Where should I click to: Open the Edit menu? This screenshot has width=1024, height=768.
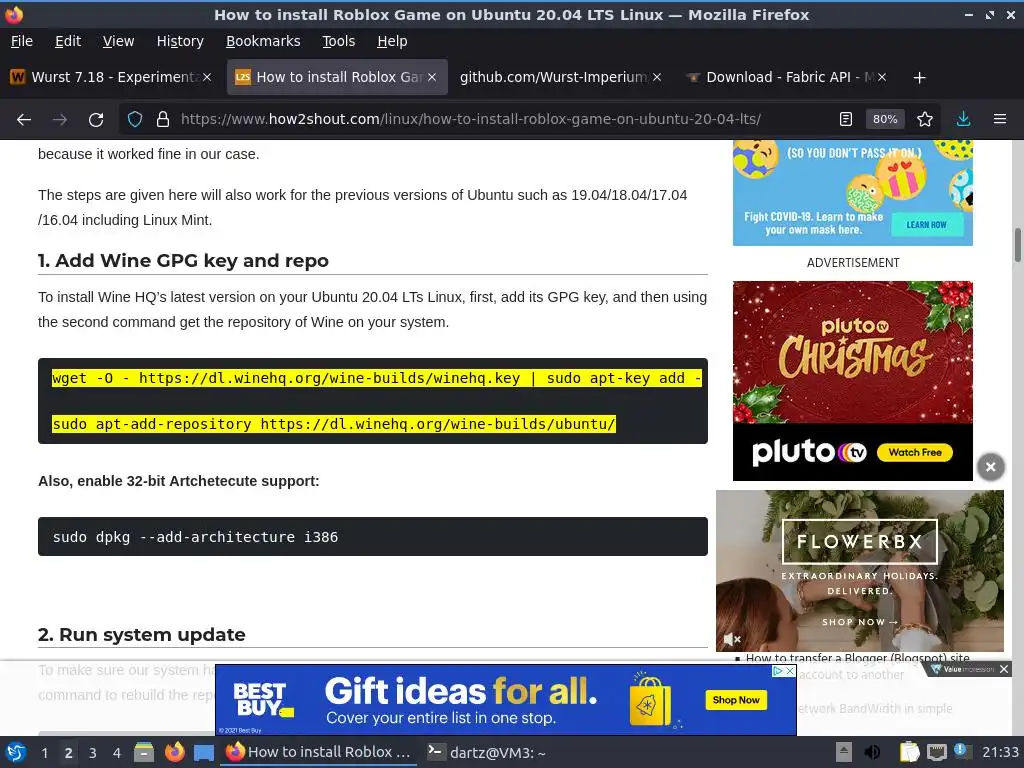(68, 41)
